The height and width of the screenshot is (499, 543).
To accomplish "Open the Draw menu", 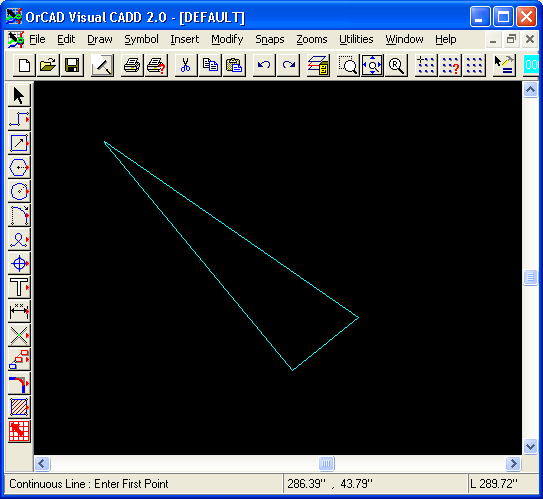I will click(x=100, y=39).
